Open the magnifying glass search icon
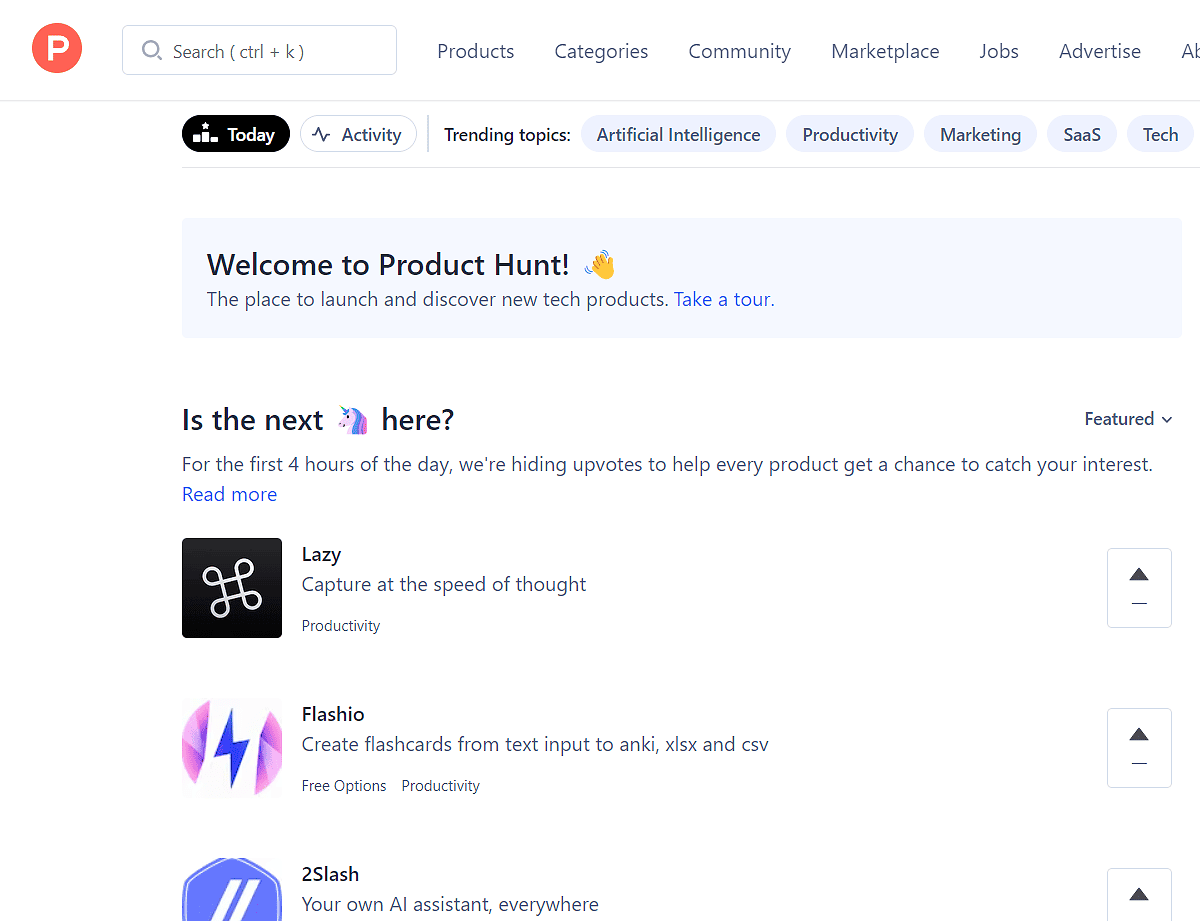This screenshot has width=1200, height=921. (151, 50)
